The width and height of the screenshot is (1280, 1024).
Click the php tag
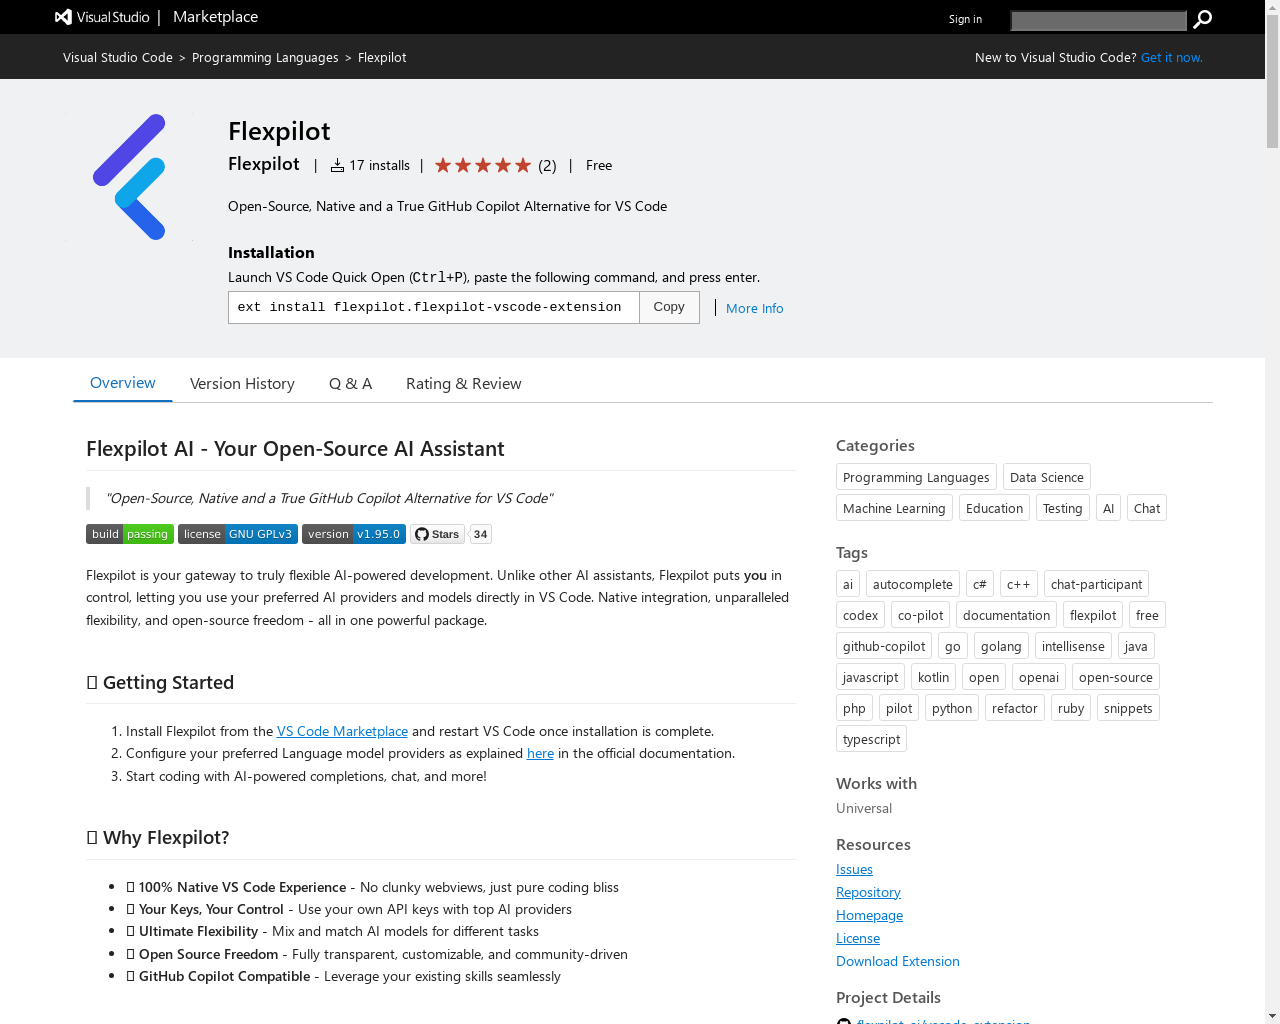pyautogui.click(x=854, y=708)
